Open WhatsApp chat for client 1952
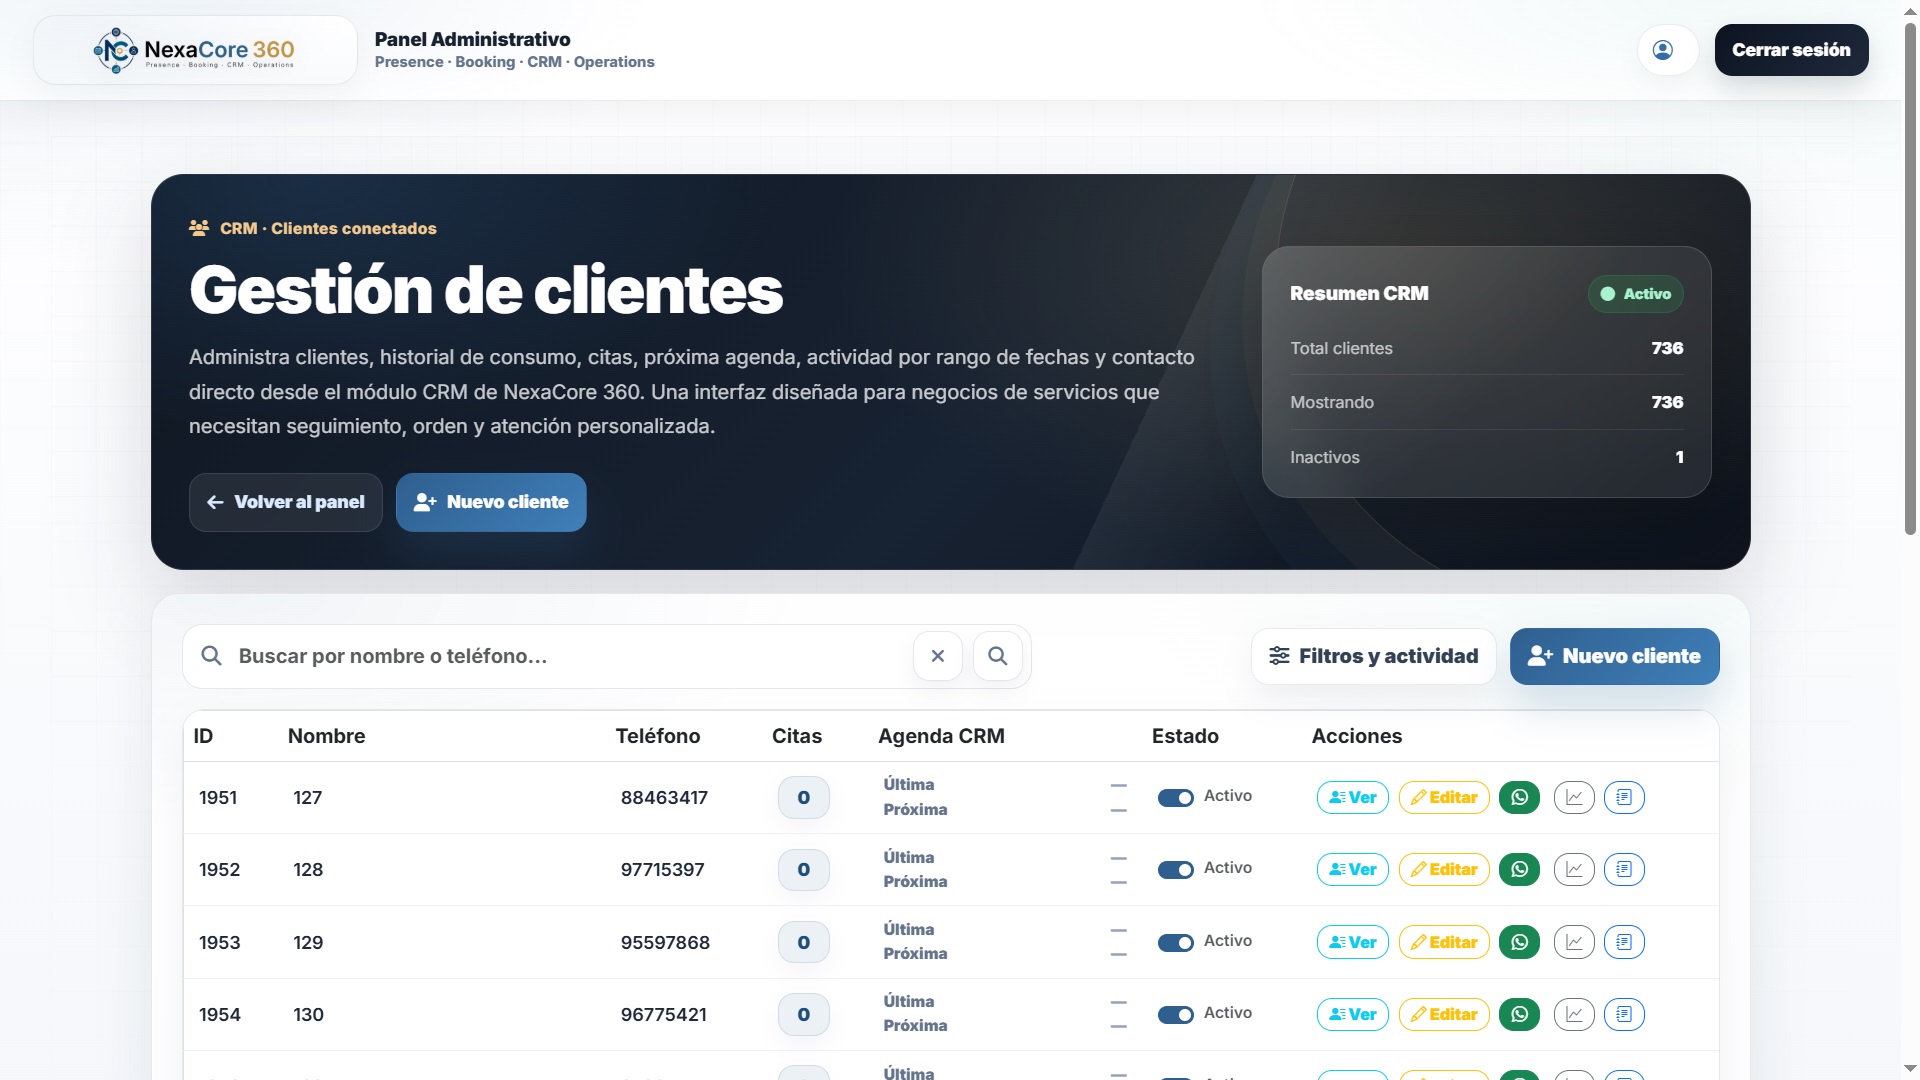Viewport: 1920px width, 1080px height. point(1520,869)
